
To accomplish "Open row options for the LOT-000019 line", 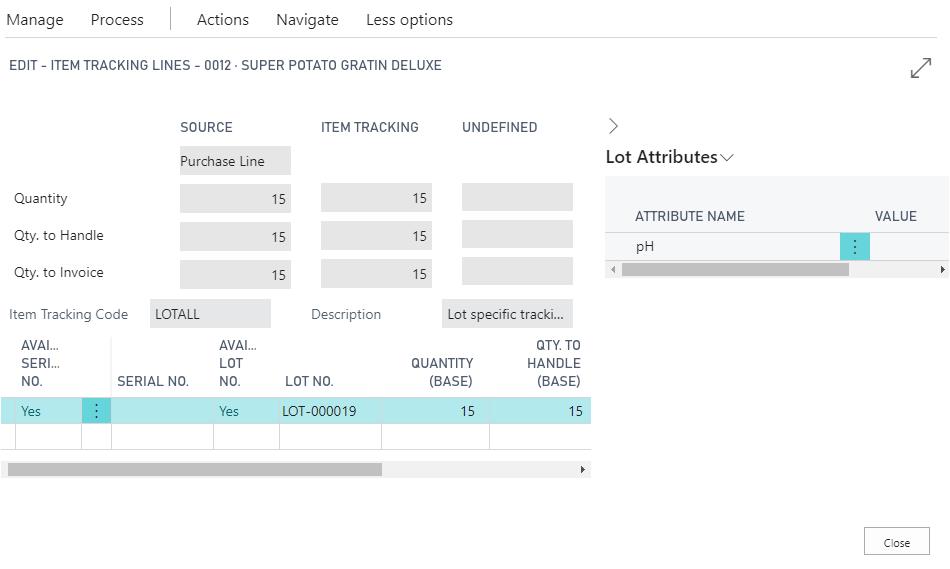I will [96, 411].
